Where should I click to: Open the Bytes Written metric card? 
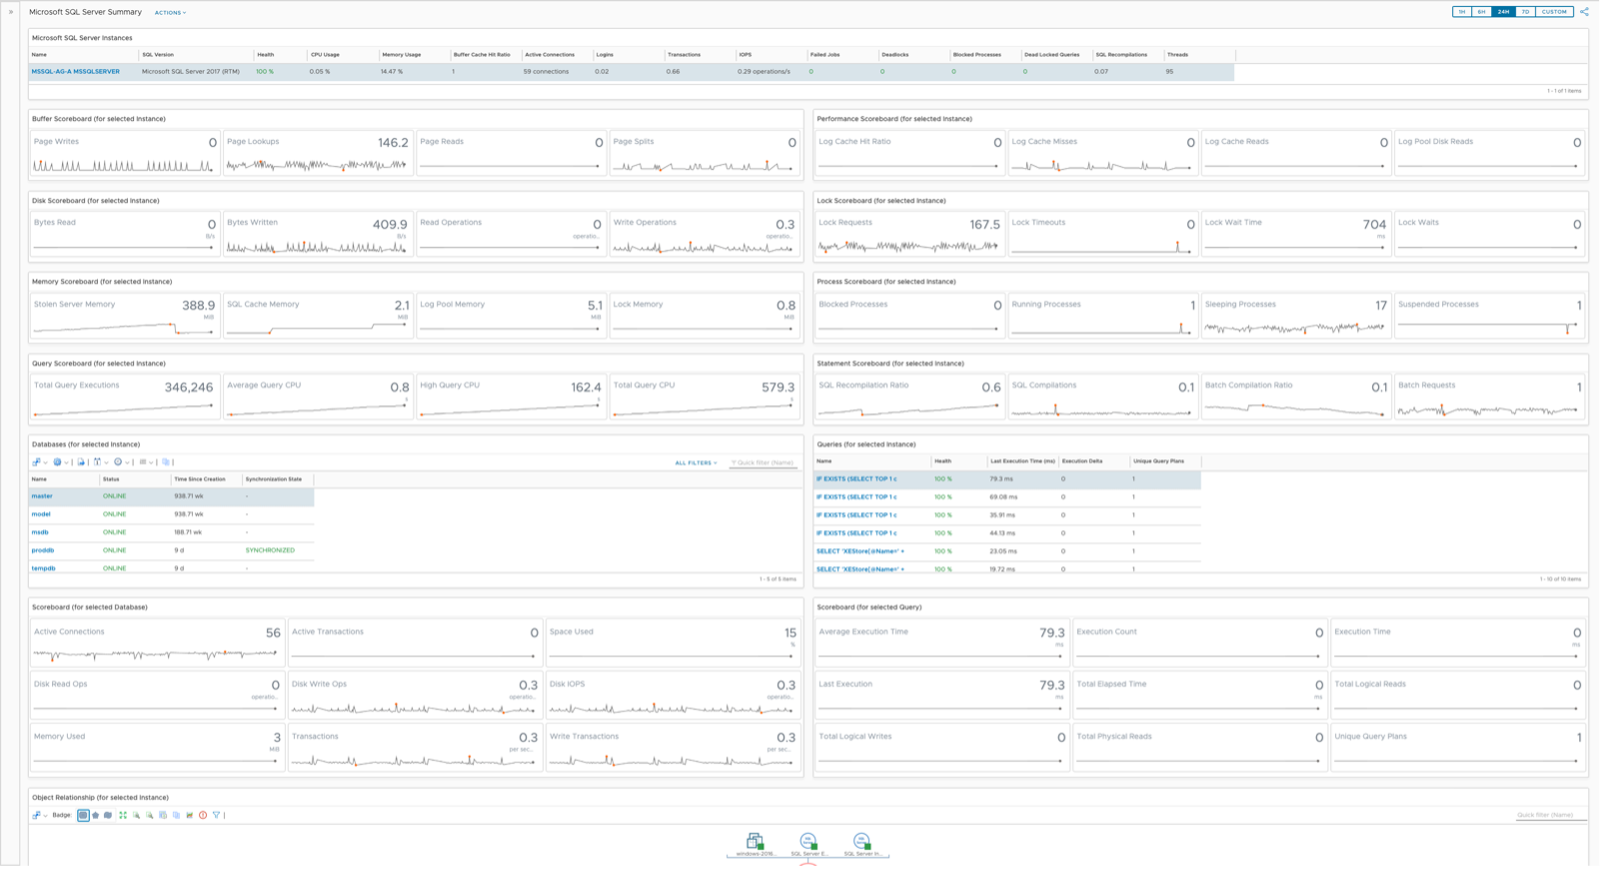coord(318,235)
